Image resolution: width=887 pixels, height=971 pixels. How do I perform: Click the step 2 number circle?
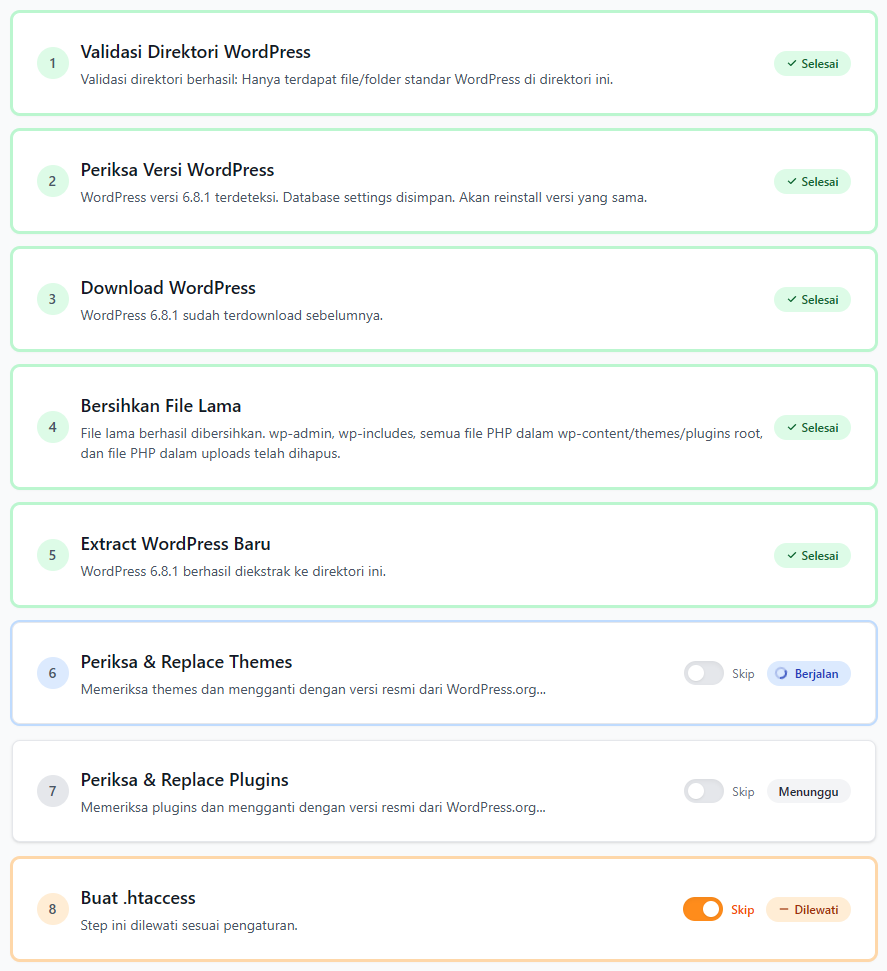coord(53,181)
